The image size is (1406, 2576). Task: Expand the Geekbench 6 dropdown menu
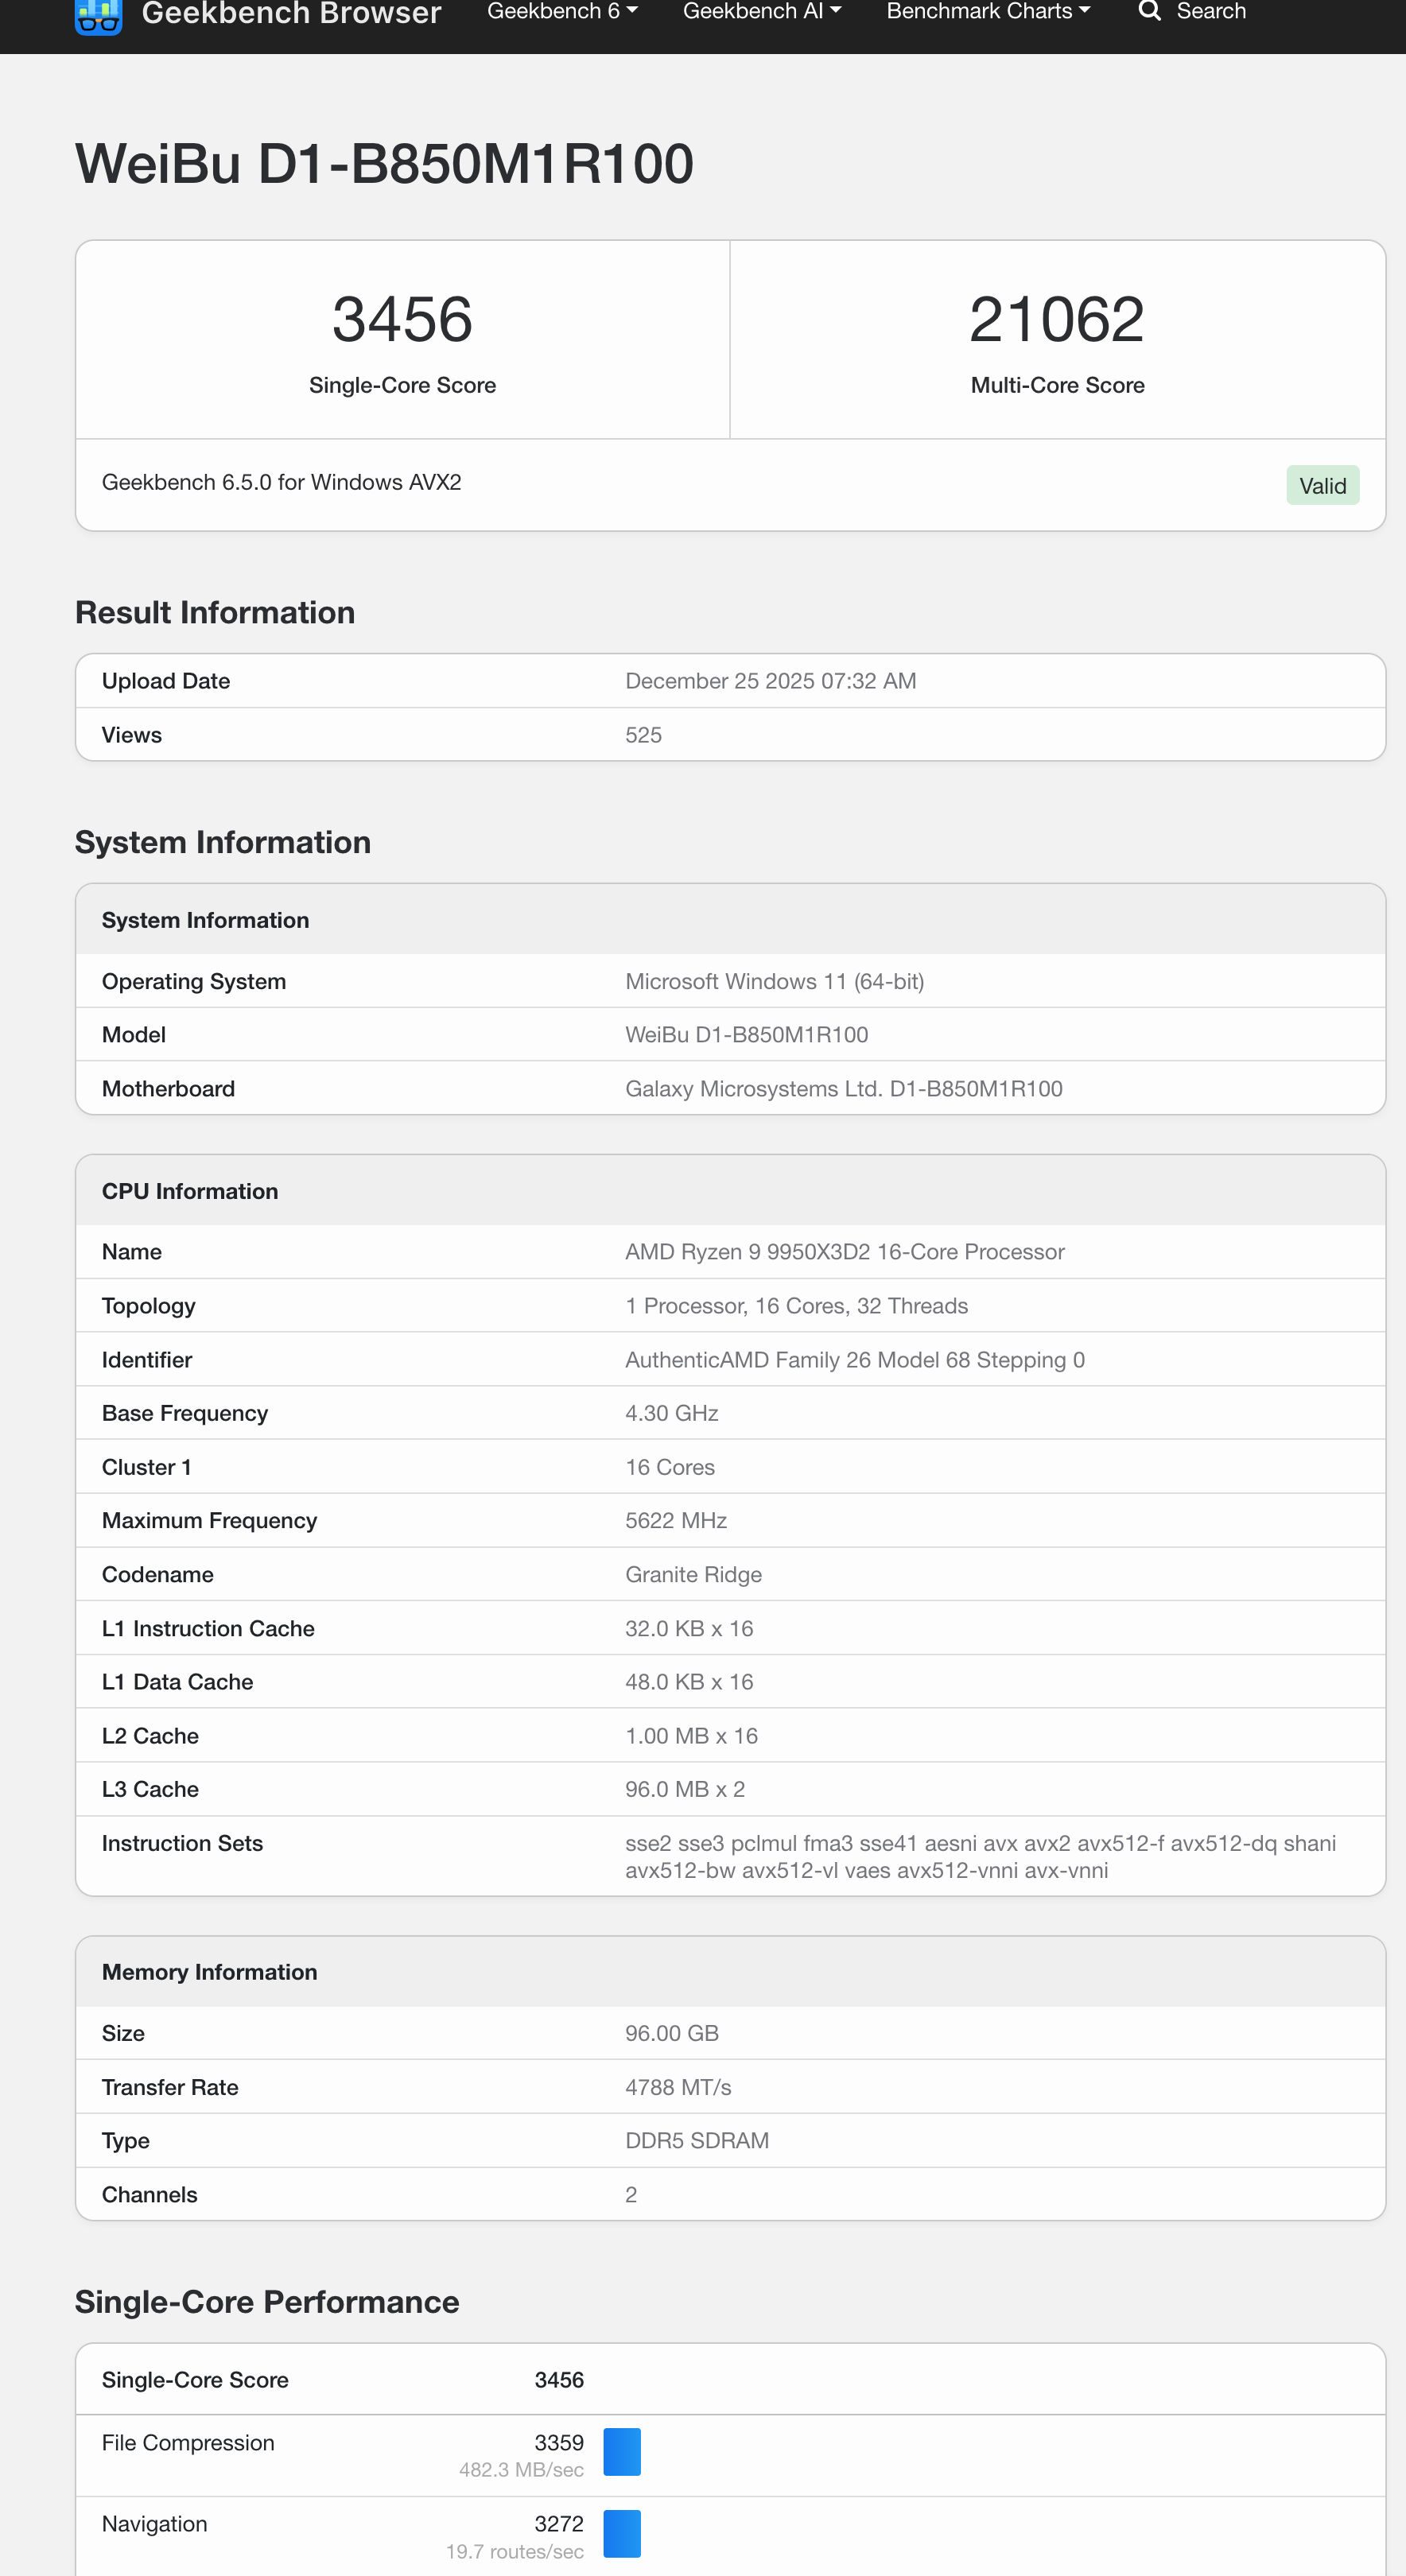[x=562, y=11]
